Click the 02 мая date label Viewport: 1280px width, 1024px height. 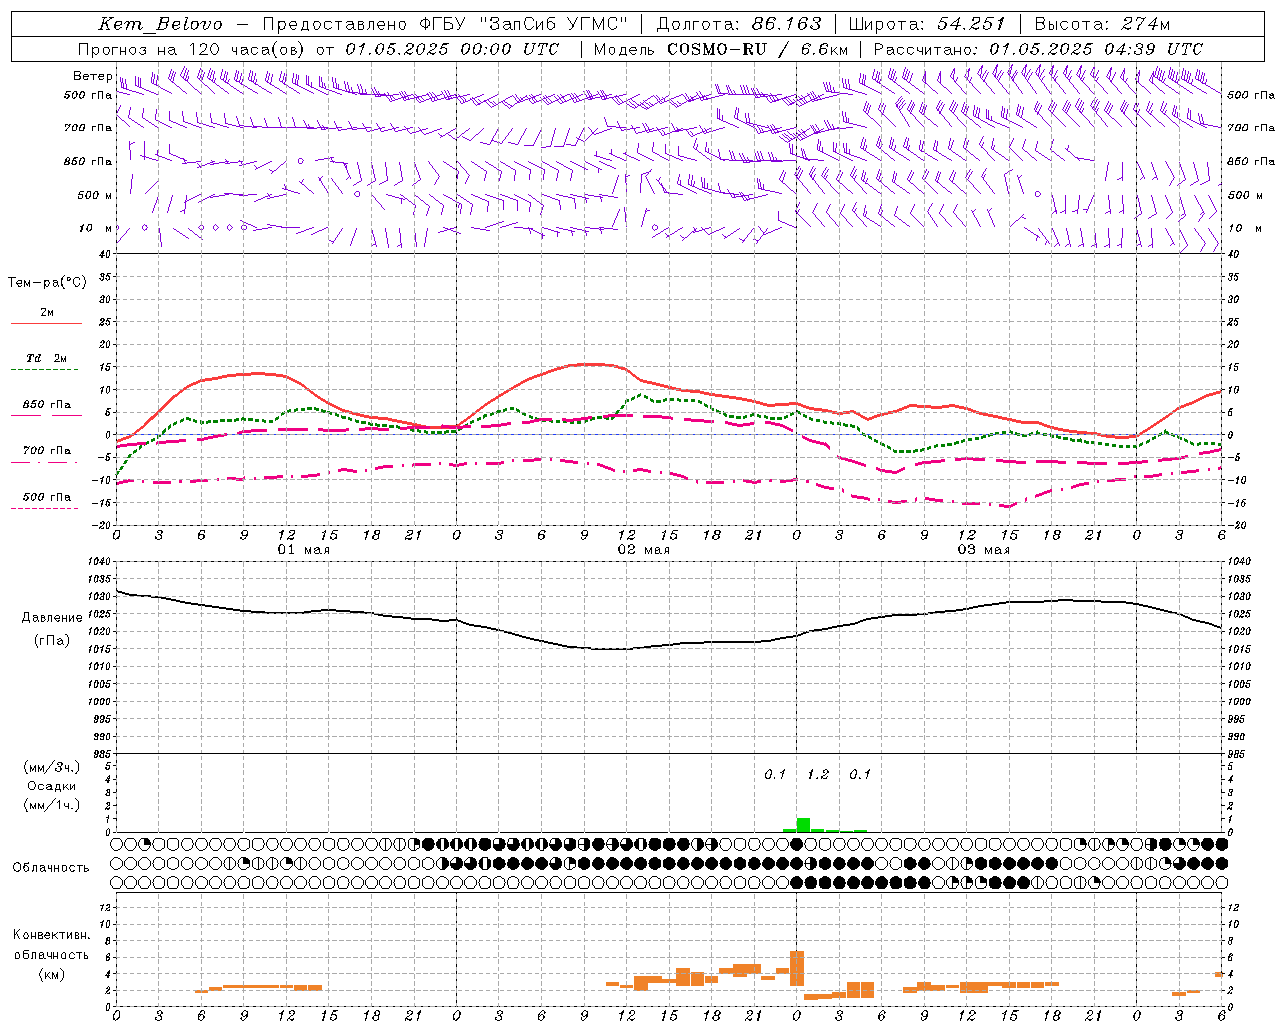tap(643, 550)
